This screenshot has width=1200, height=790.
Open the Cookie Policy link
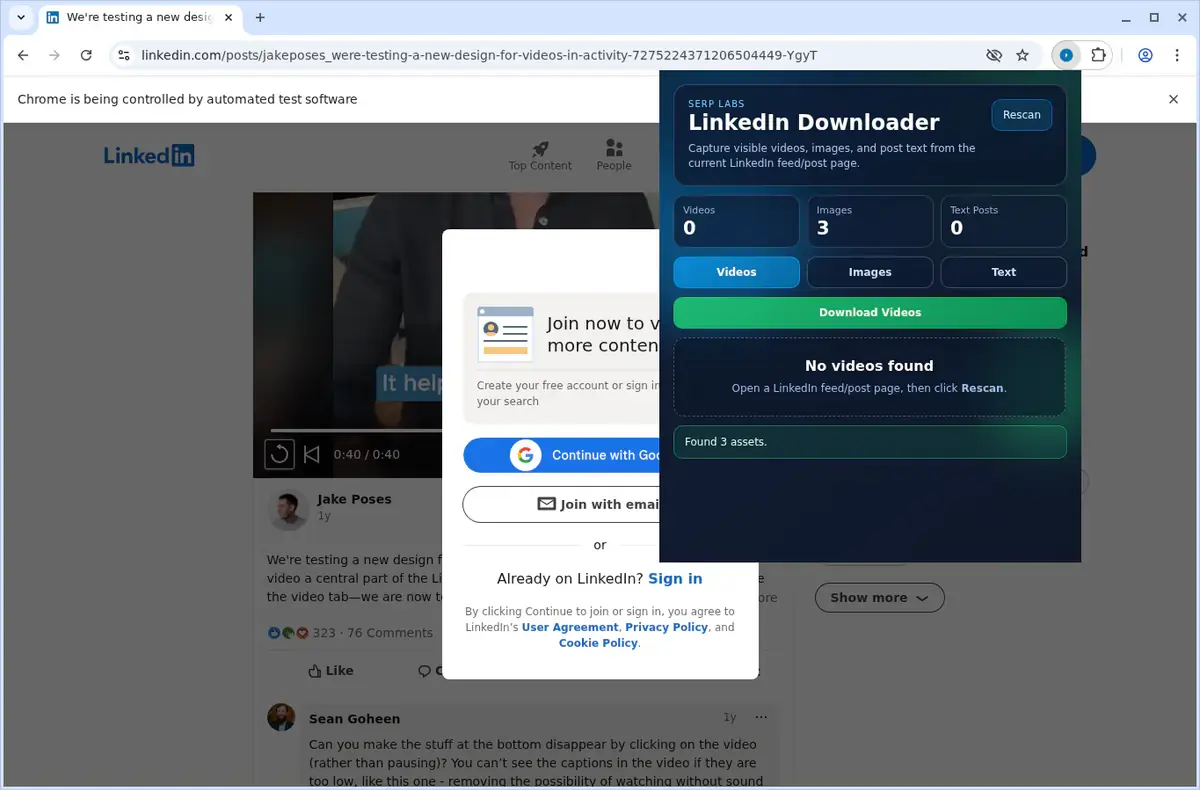click(x=598, y=643)
